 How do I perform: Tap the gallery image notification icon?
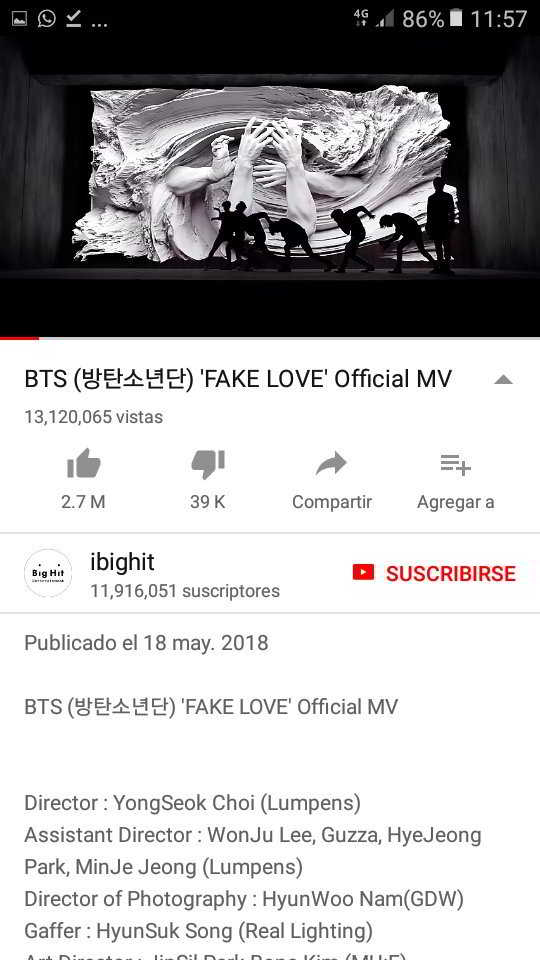click(x=20, y=19)
